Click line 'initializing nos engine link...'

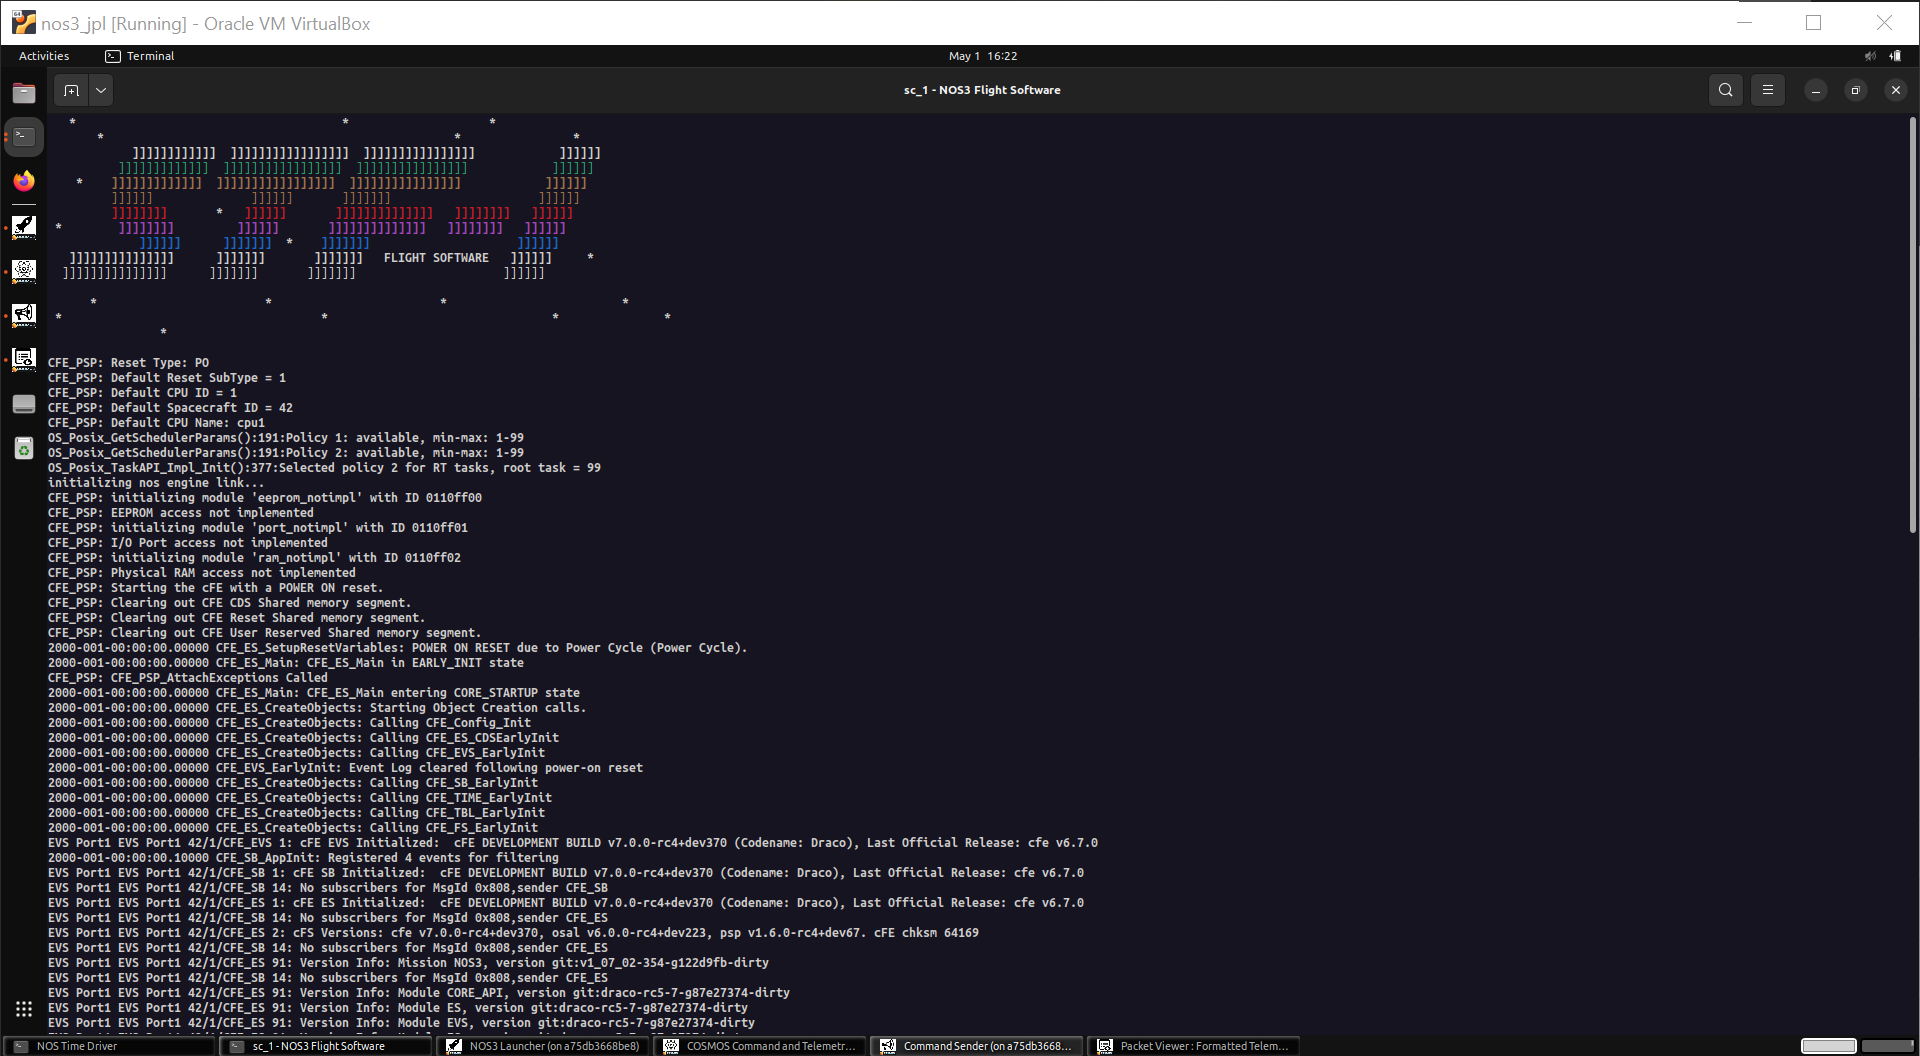(x=156, y=483)
